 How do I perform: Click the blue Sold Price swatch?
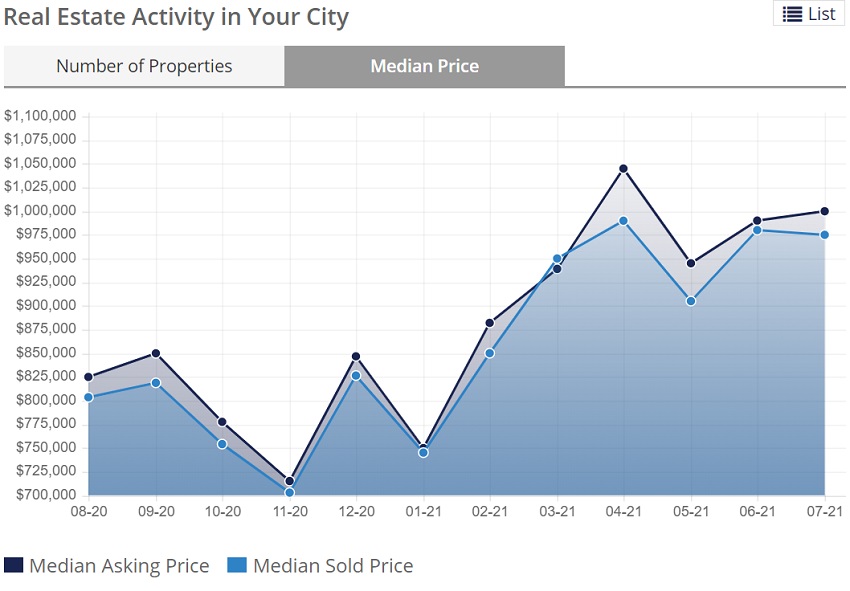pyautogui.click(x=237, y=566)
